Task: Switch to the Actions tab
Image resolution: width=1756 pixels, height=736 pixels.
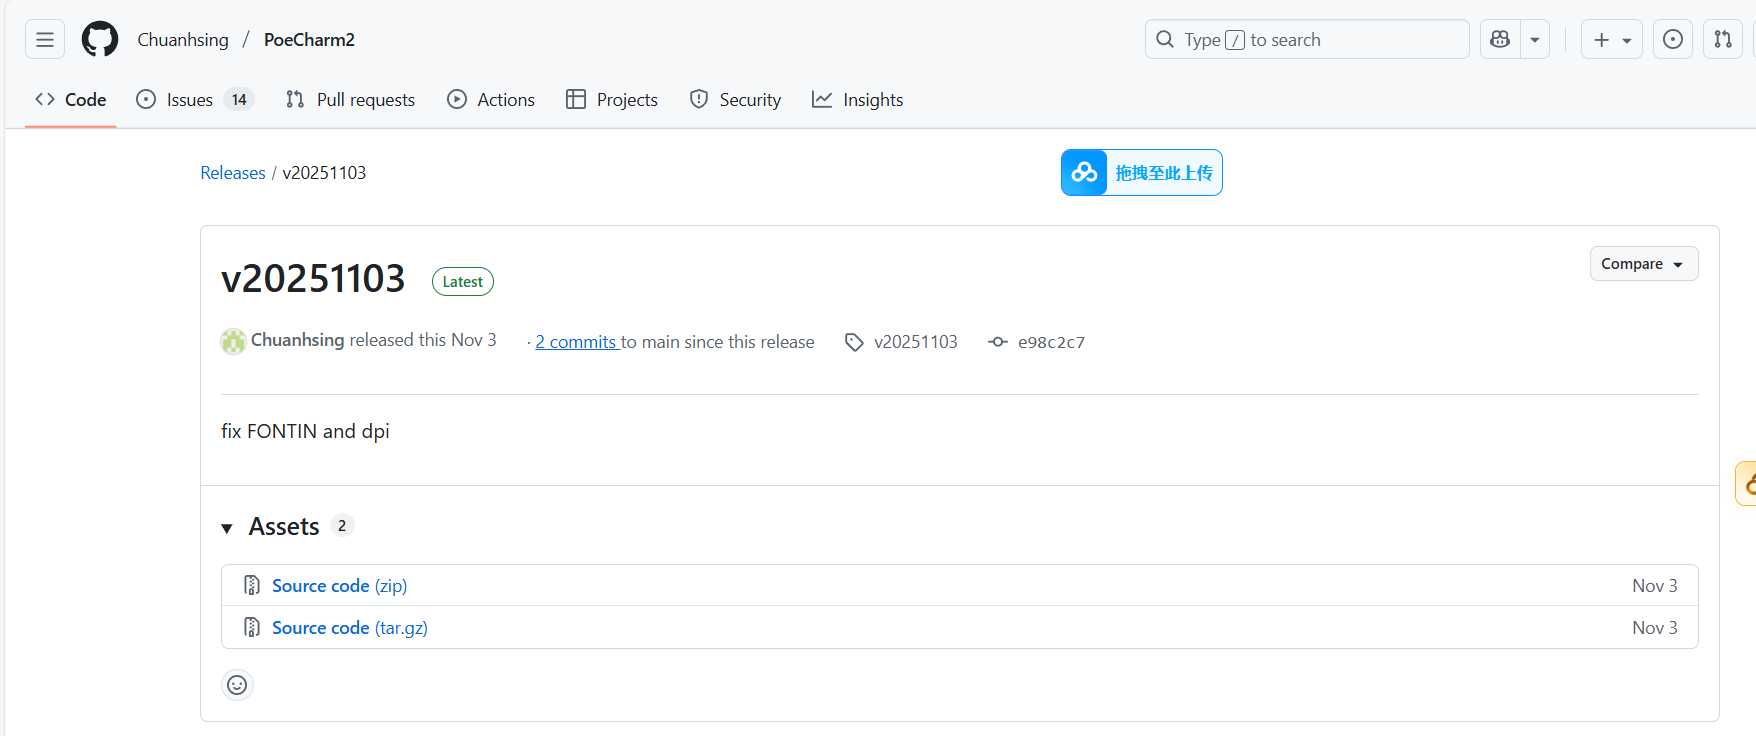Action: point(491,100)
